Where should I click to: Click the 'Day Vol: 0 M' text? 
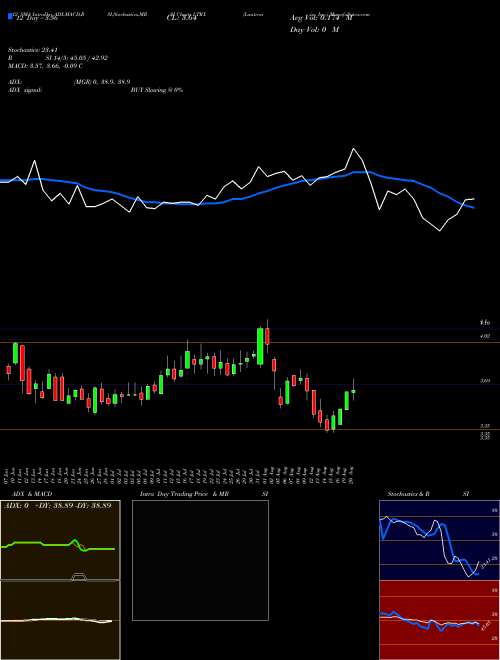coord(315,30)
